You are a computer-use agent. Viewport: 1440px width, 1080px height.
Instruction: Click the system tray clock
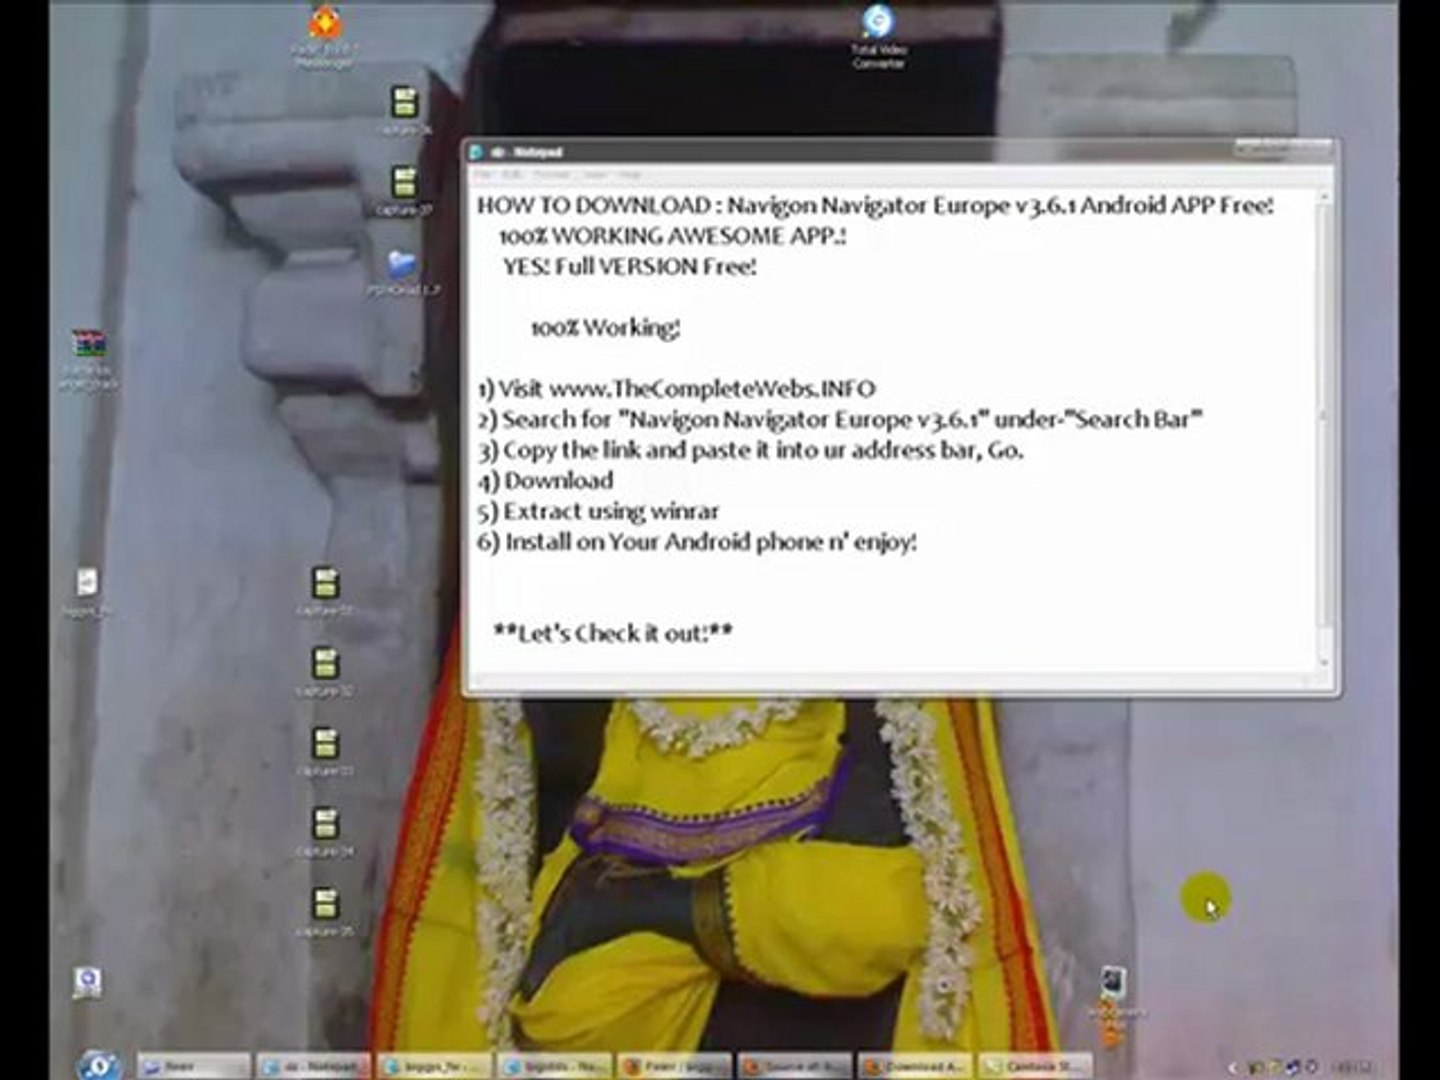coord(1351,1067)
